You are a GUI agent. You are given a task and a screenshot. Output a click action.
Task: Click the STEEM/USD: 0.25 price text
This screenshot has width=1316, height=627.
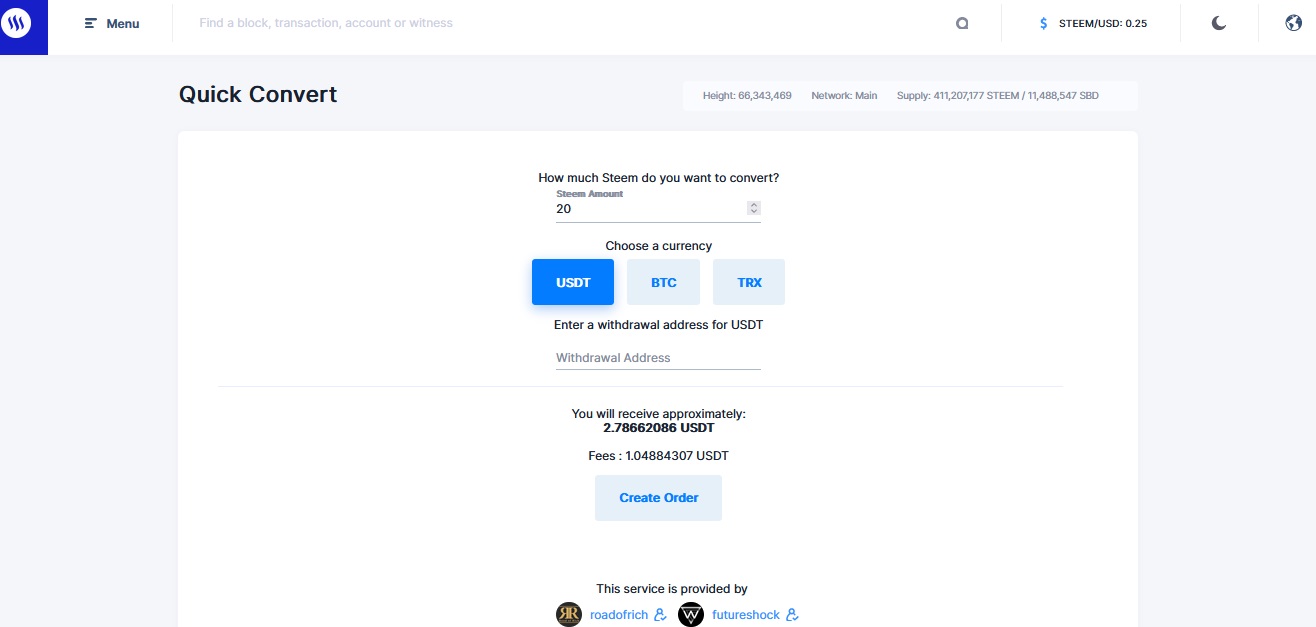[x=1103, y=23]
